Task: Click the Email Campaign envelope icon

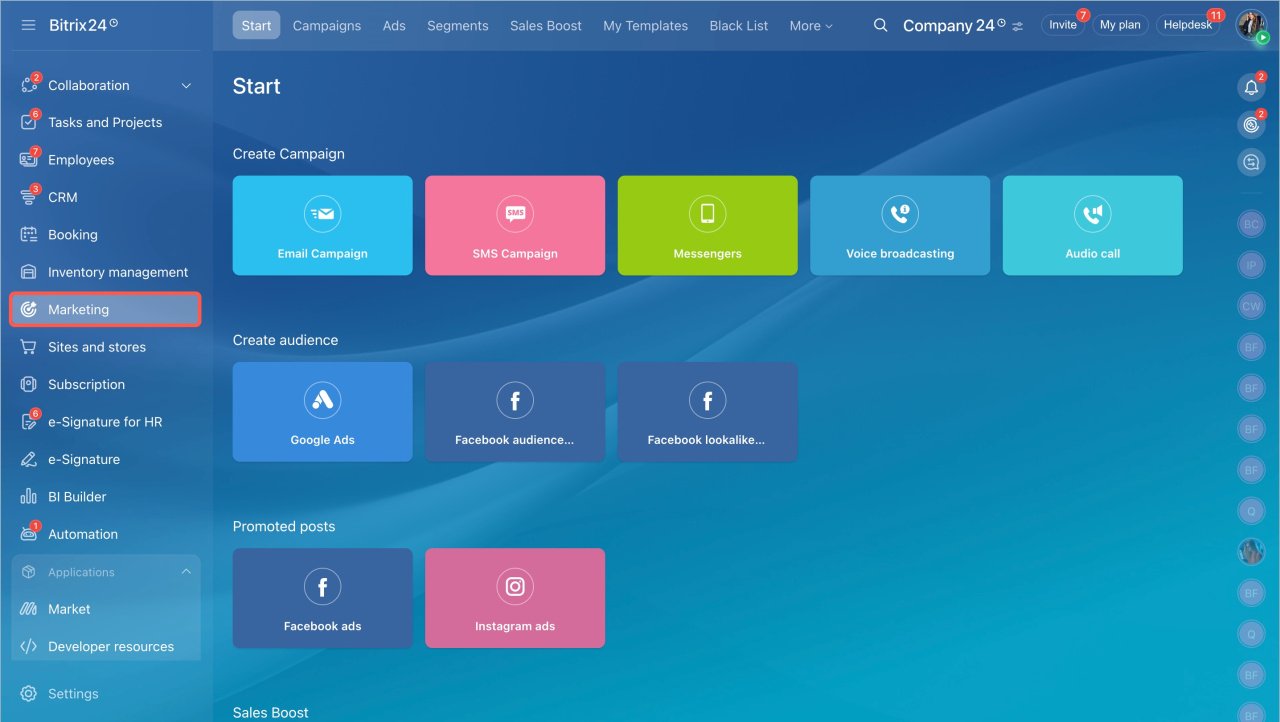Action: coord(322,214)
